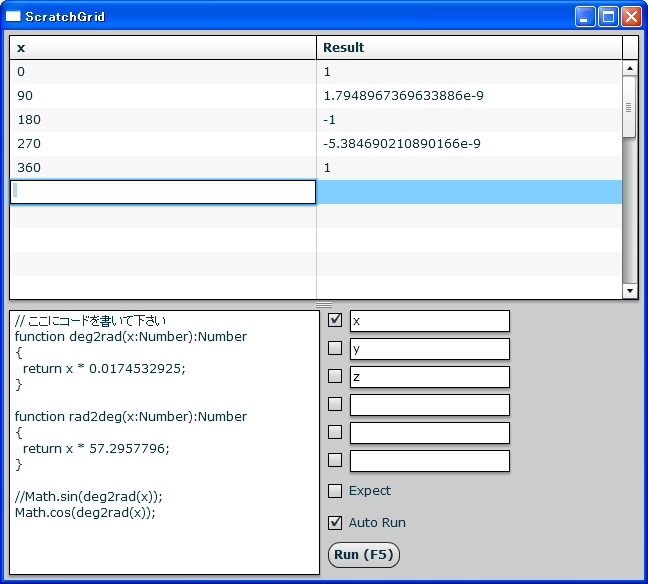
Task: Click the grid scrollbar down arrow
Action: click(x=629, y=291)
